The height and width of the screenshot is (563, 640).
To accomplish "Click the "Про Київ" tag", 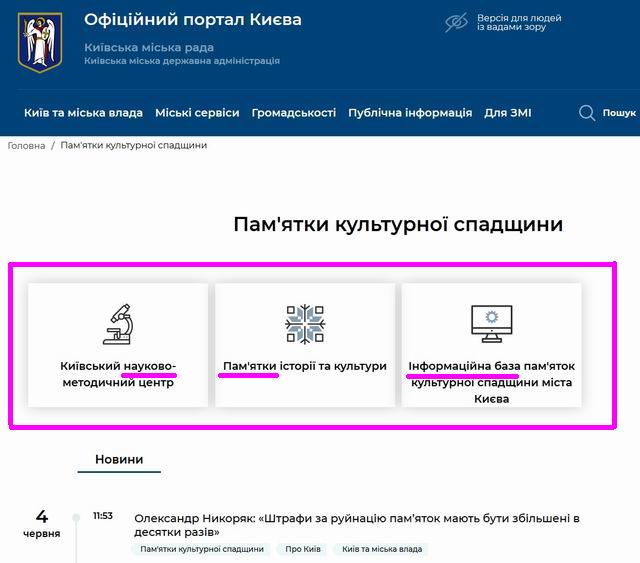I will click(303, 549).
